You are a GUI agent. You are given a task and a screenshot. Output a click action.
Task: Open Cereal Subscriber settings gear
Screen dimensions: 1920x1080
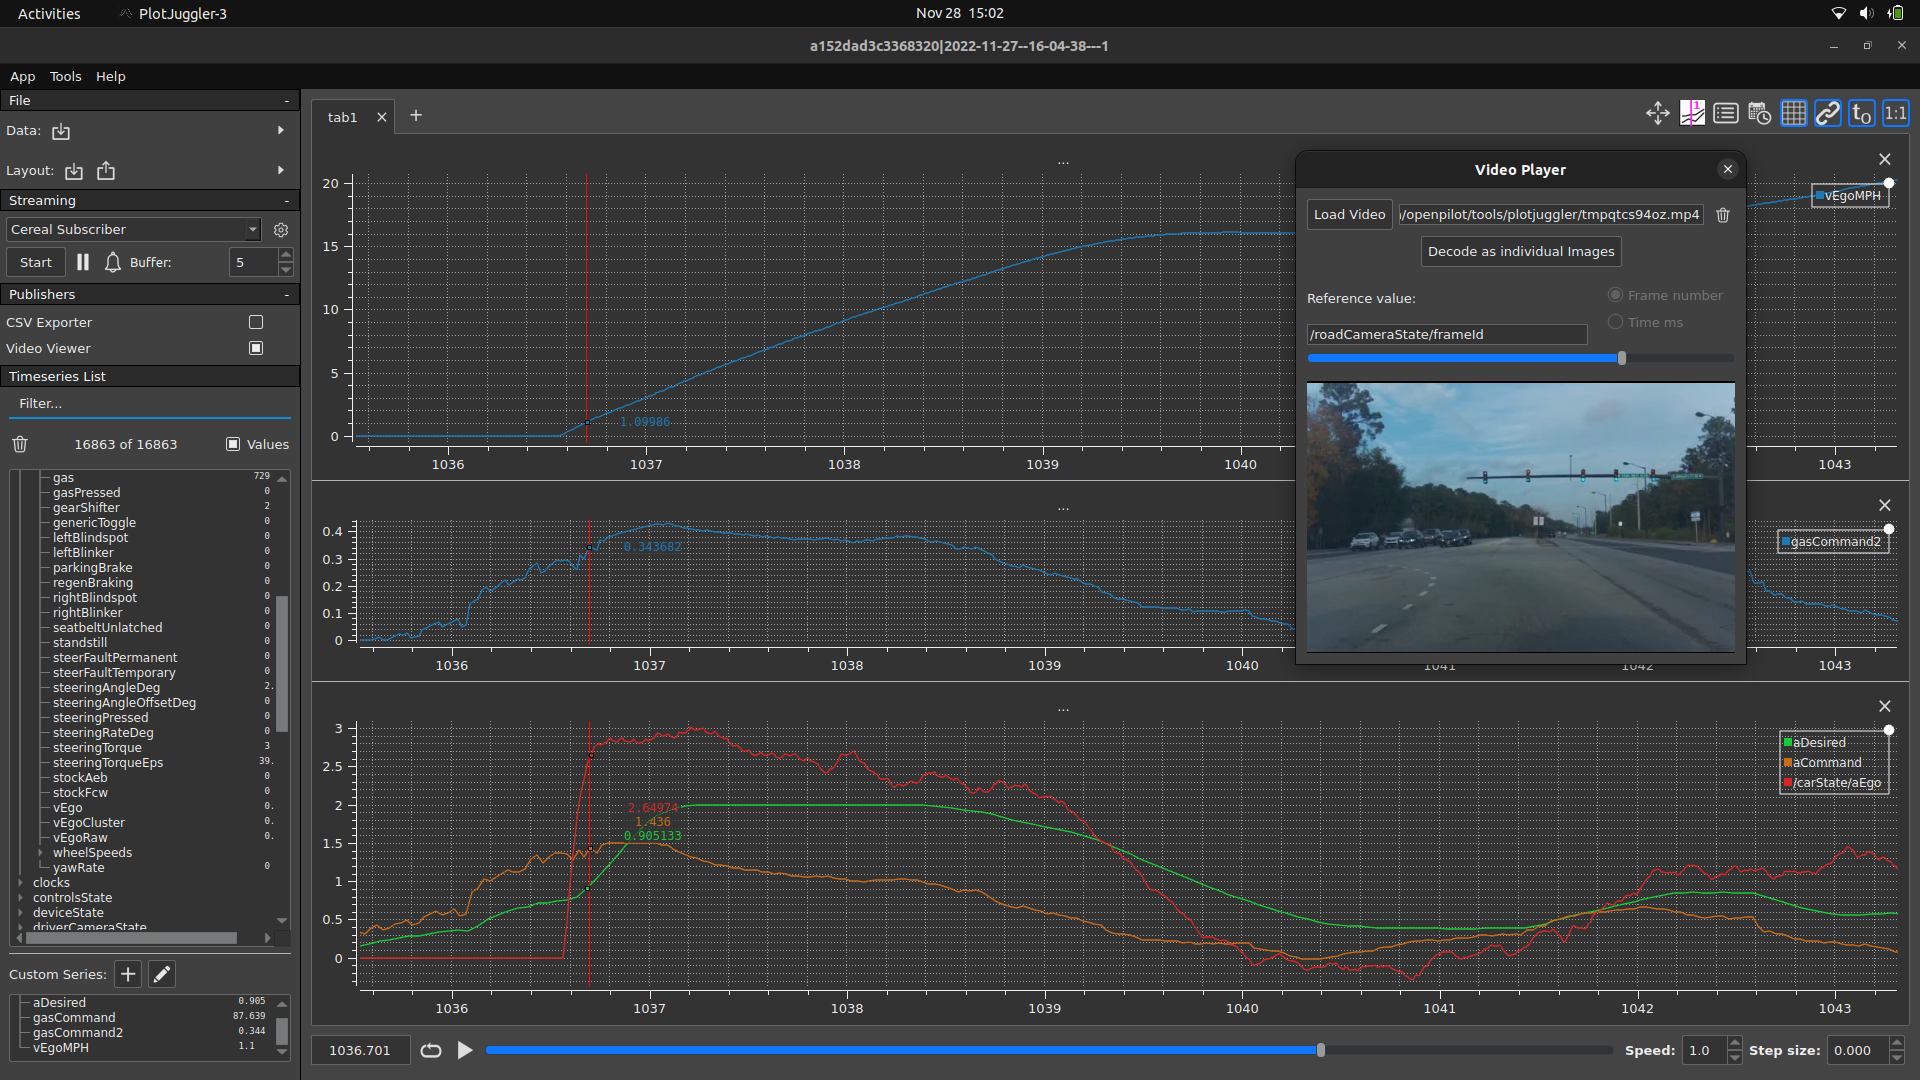point(280,229)
